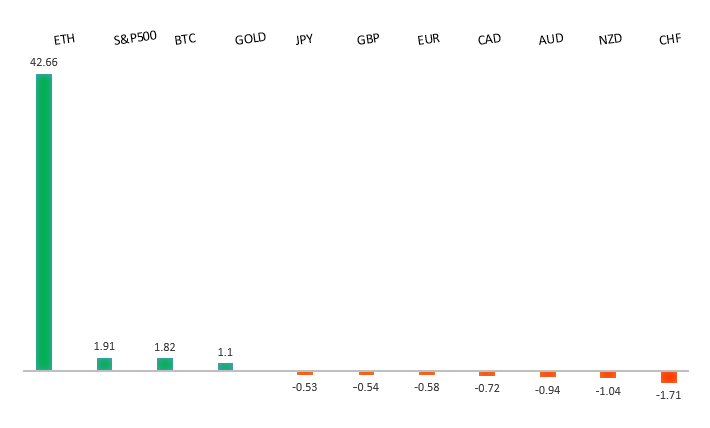This screenshot has width=710, height=428.
Task: Click the BTC bar in the chart
Action: (165, 364)
